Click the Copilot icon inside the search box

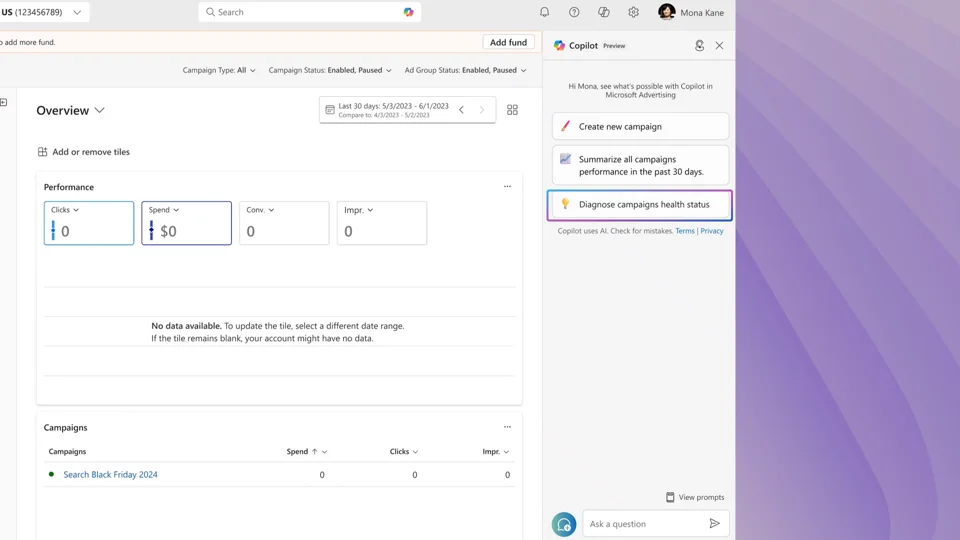click(408, 12)
